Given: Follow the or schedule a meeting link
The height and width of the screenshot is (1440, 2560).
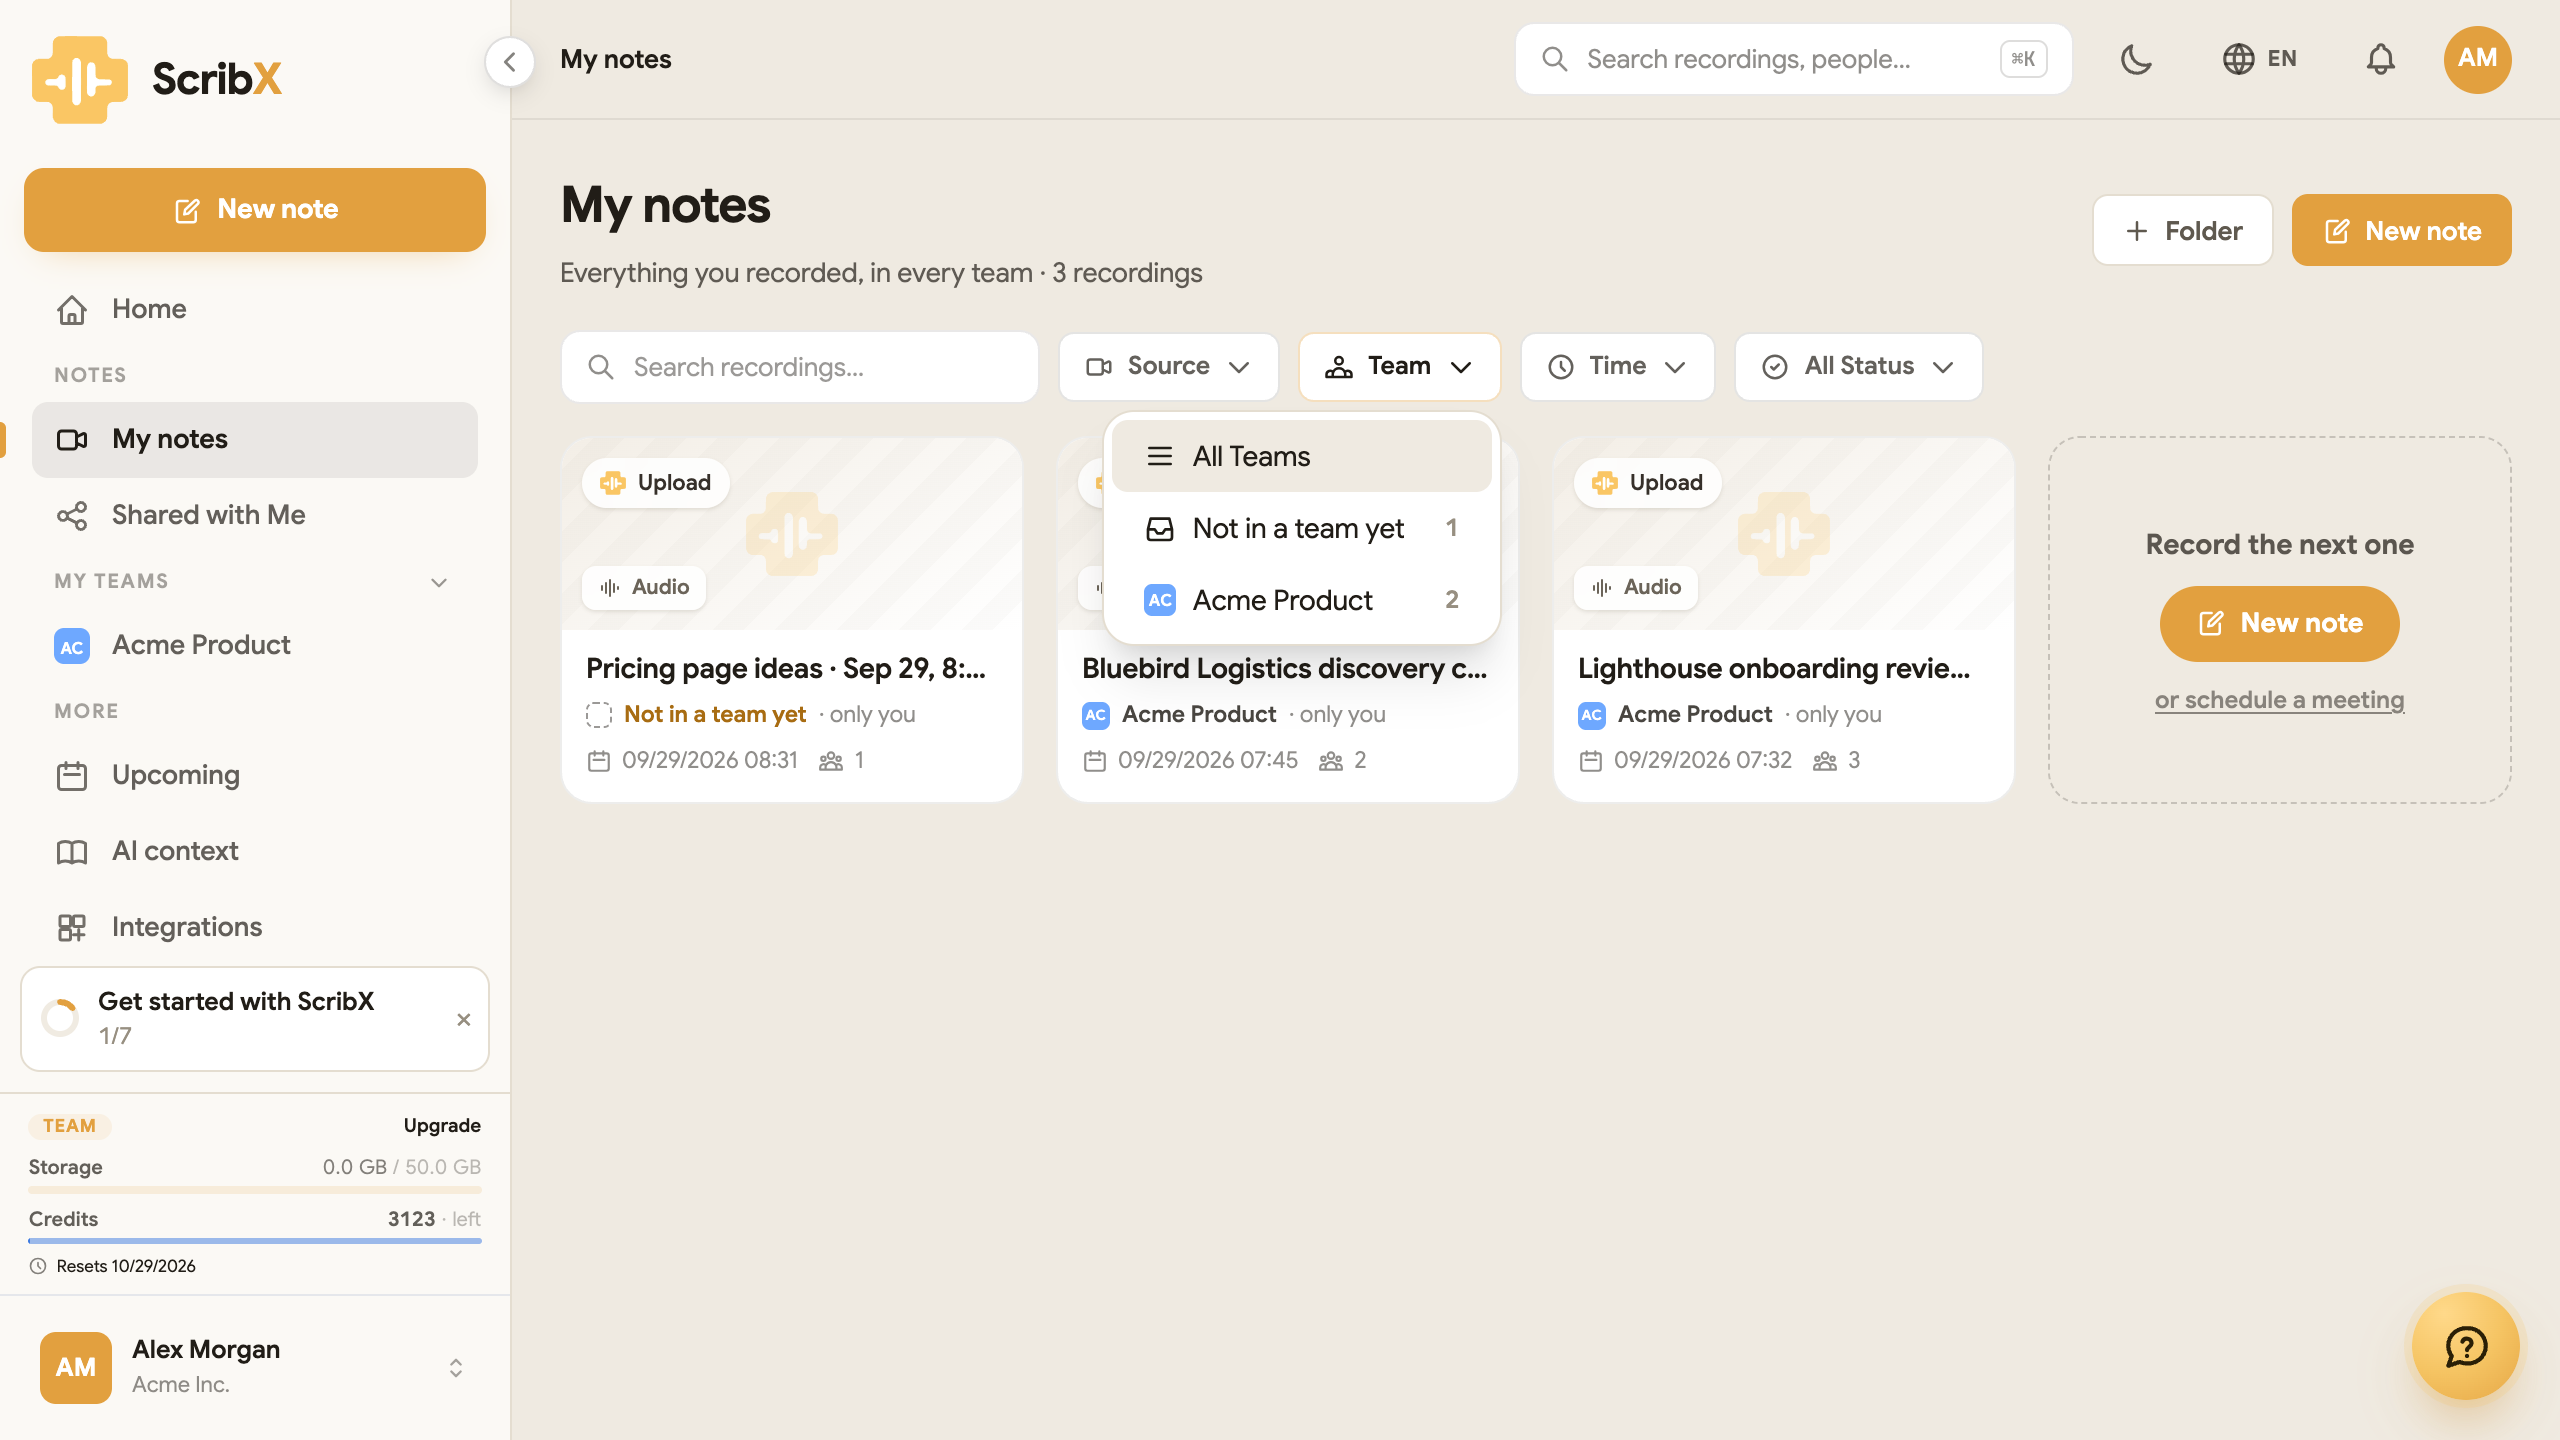Looking at the screenshot, I should click(x=2279, y=700).
